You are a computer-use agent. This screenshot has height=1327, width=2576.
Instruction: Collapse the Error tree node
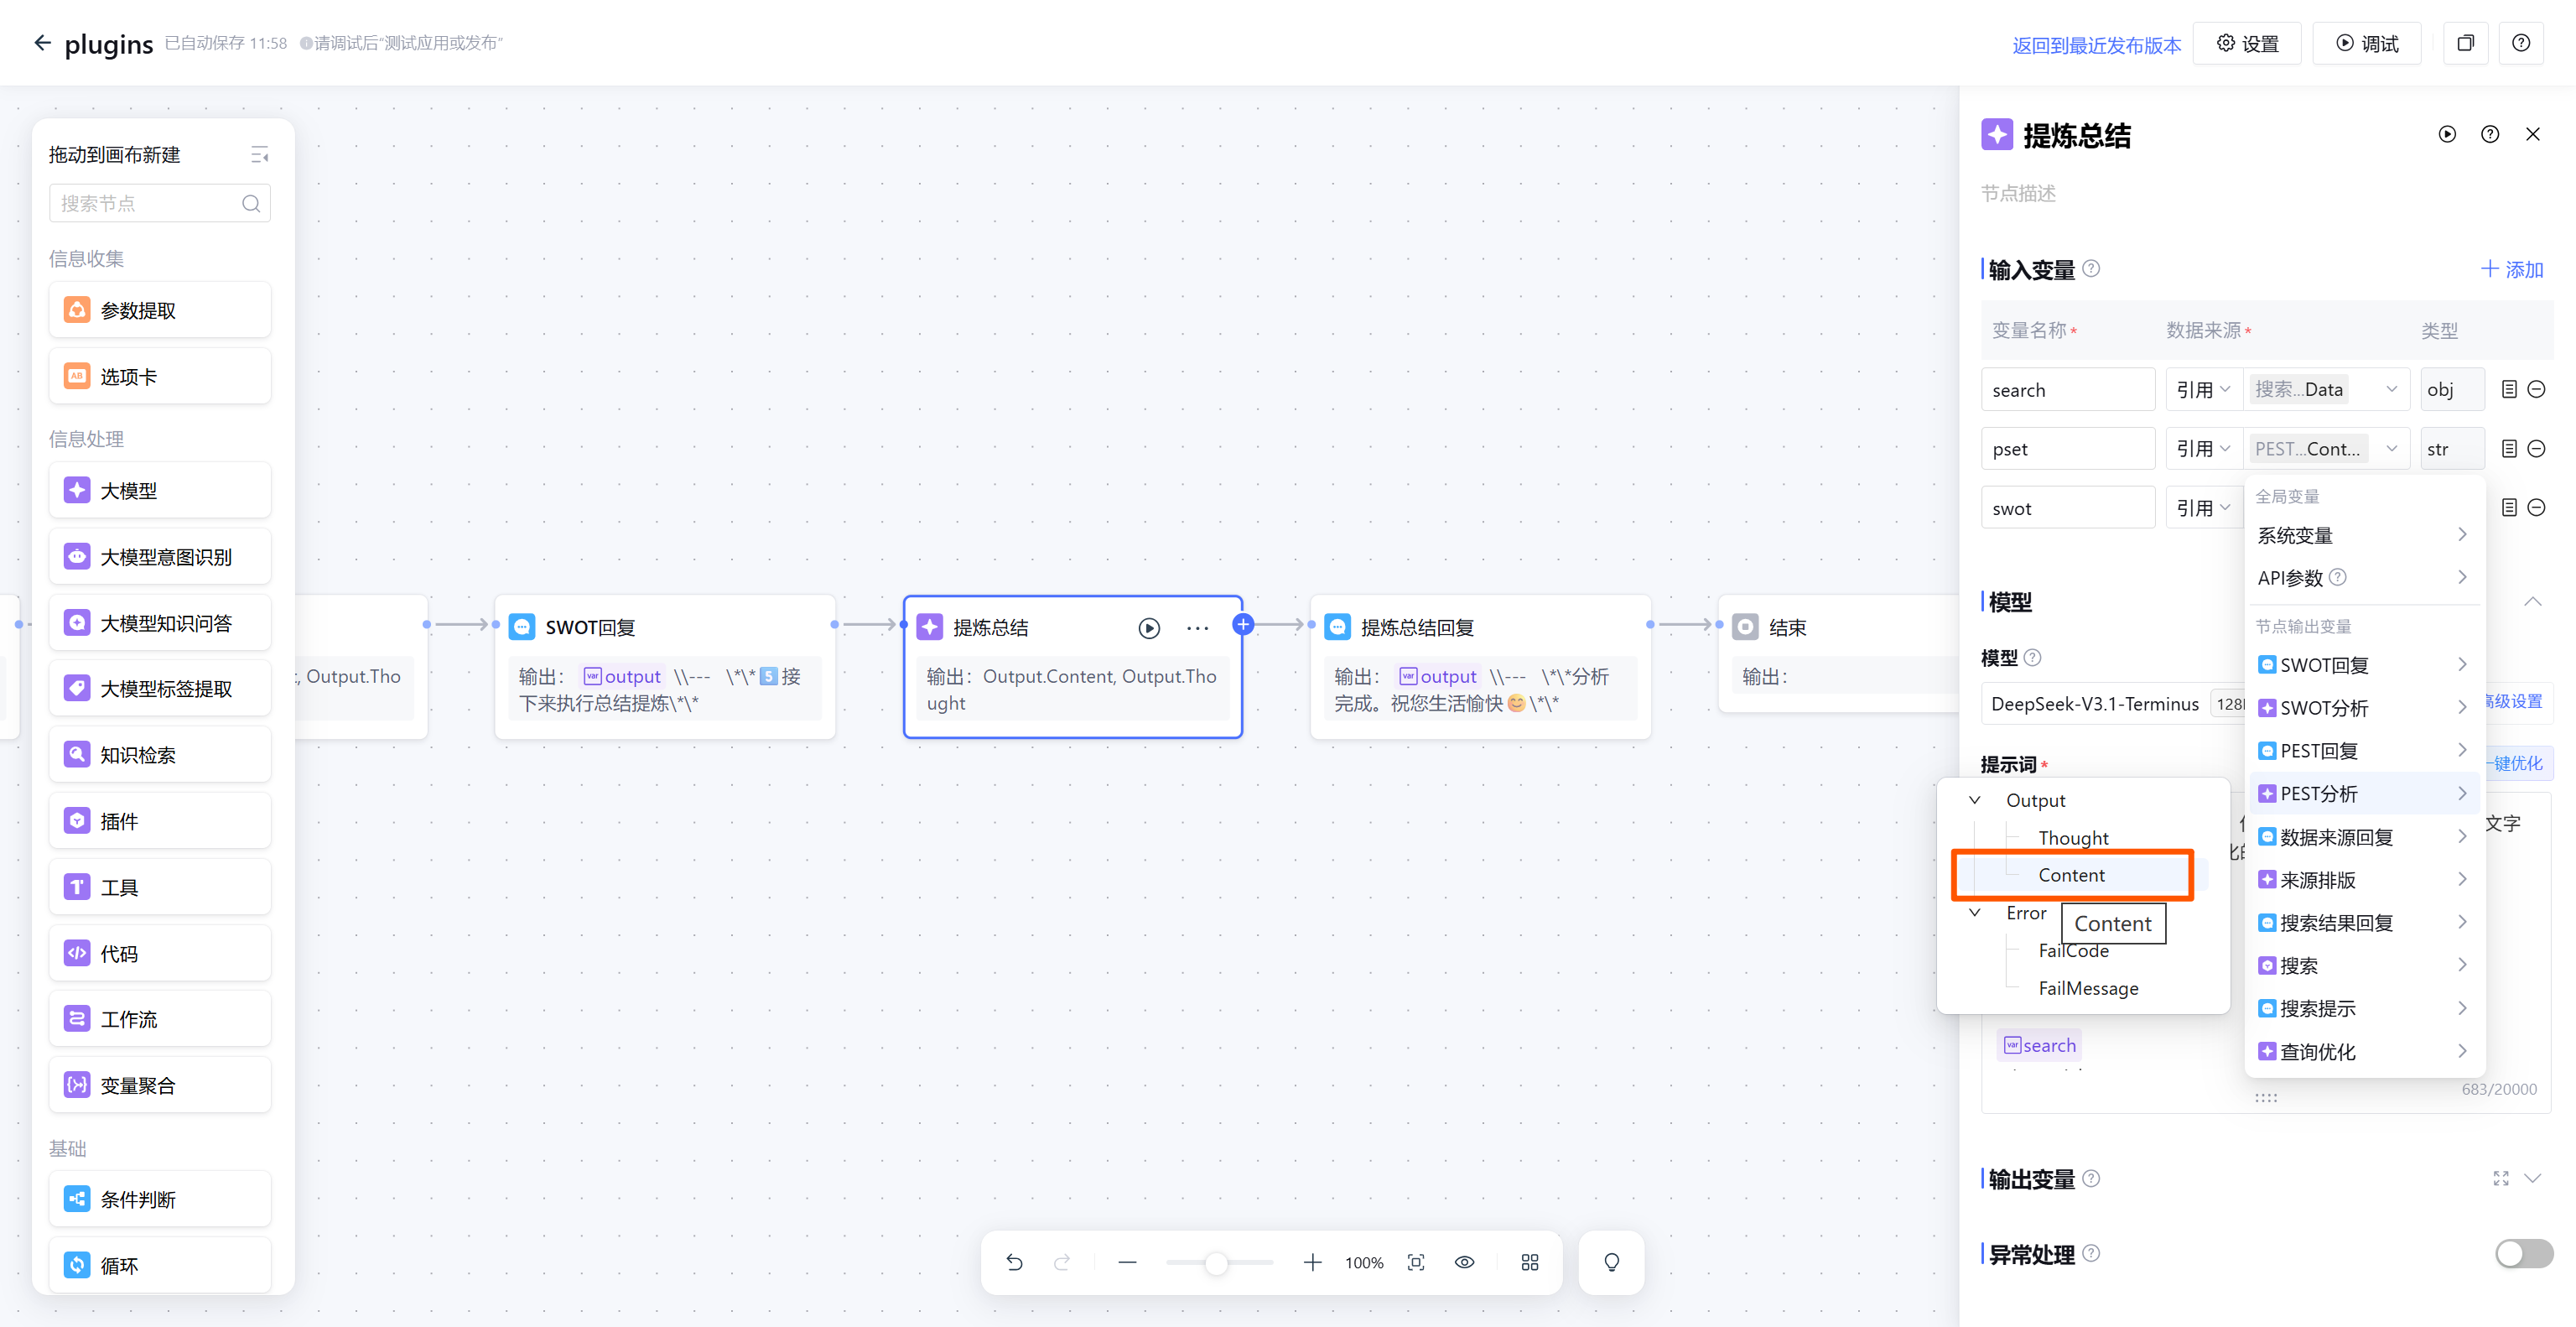click(x=1975, y=913)
